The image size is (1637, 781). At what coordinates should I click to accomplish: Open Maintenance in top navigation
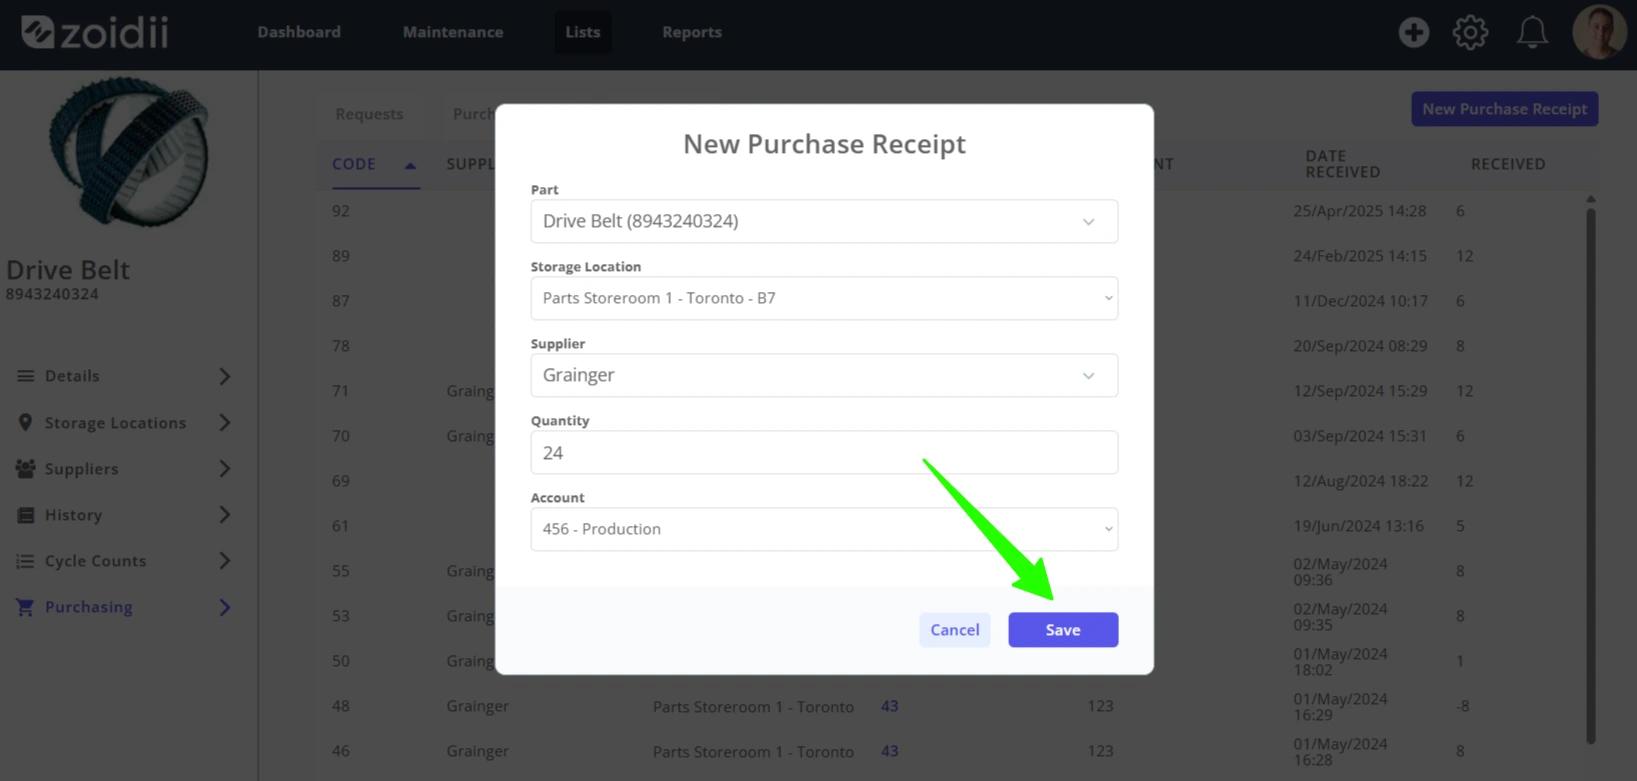tap(453, 32)
